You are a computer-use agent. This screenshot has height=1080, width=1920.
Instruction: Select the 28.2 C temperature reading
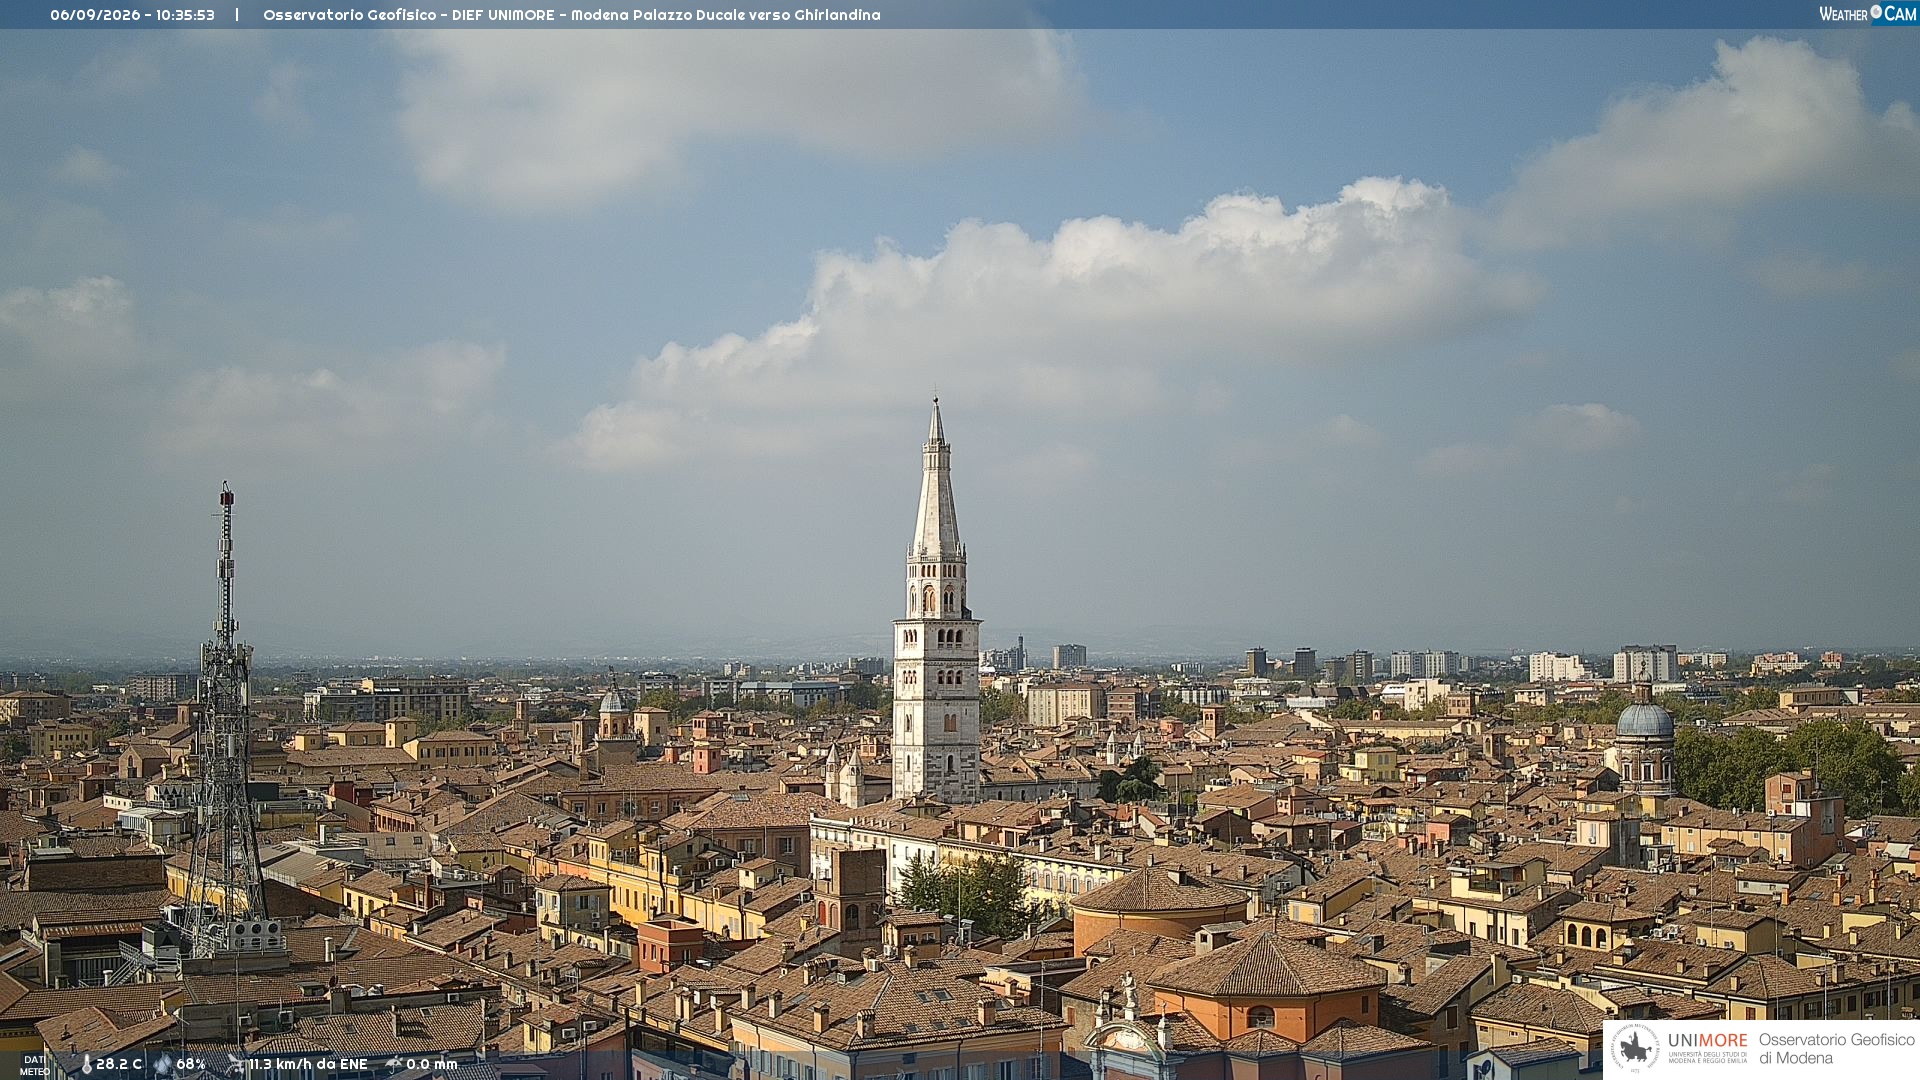(119, 1064)
